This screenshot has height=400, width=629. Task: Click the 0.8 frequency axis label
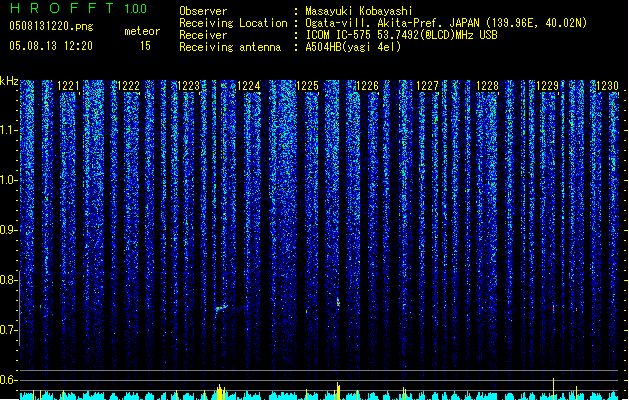8,280
